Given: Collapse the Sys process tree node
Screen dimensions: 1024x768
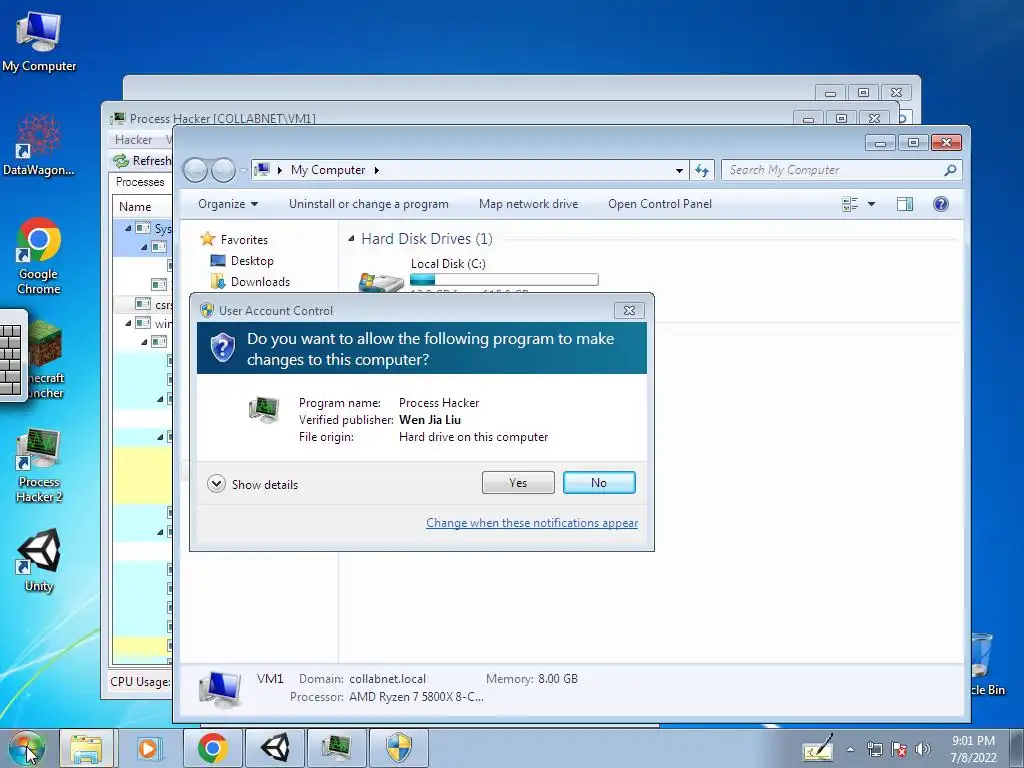Looking at the screenshot, I should click(128, 228).
